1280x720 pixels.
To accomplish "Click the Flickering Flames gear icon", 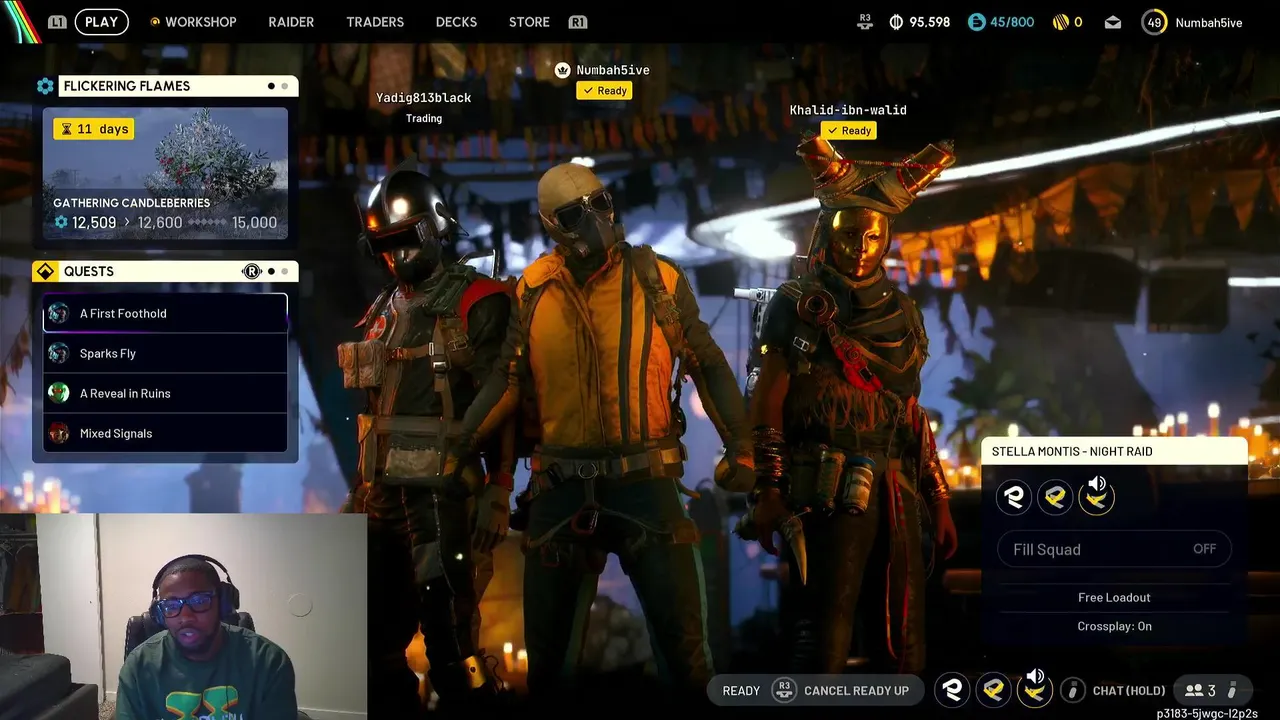I will [x=45, y=86].
